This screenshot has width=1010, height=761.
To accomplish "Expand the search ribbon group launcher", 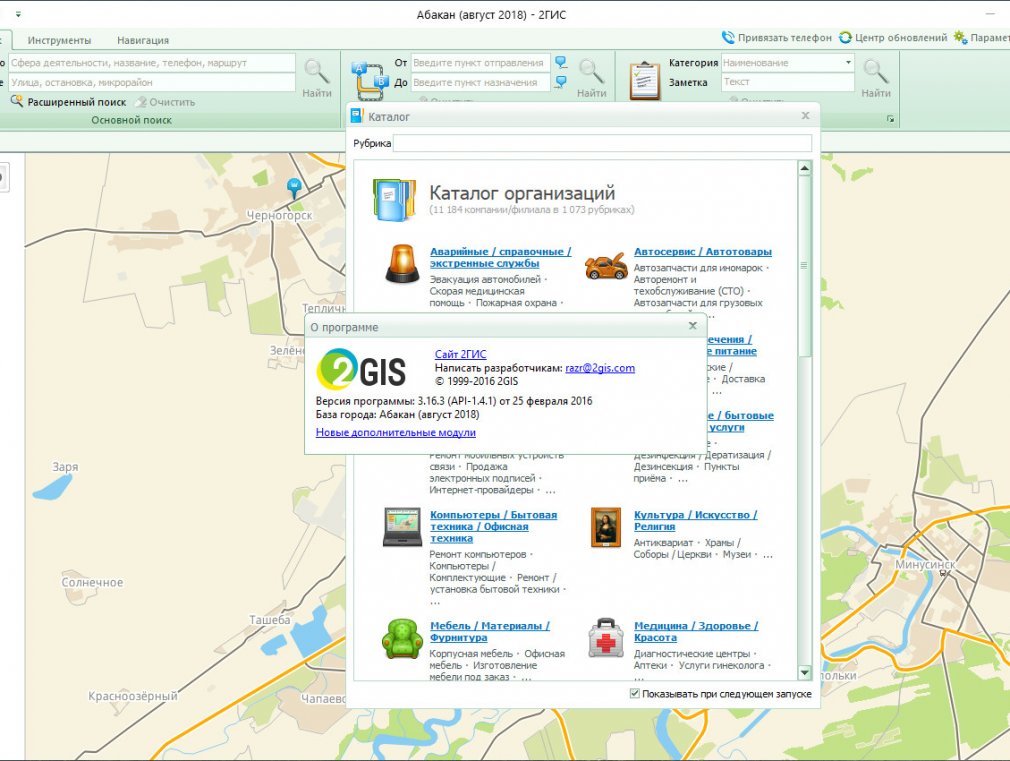I will click(x=890, y=119).
